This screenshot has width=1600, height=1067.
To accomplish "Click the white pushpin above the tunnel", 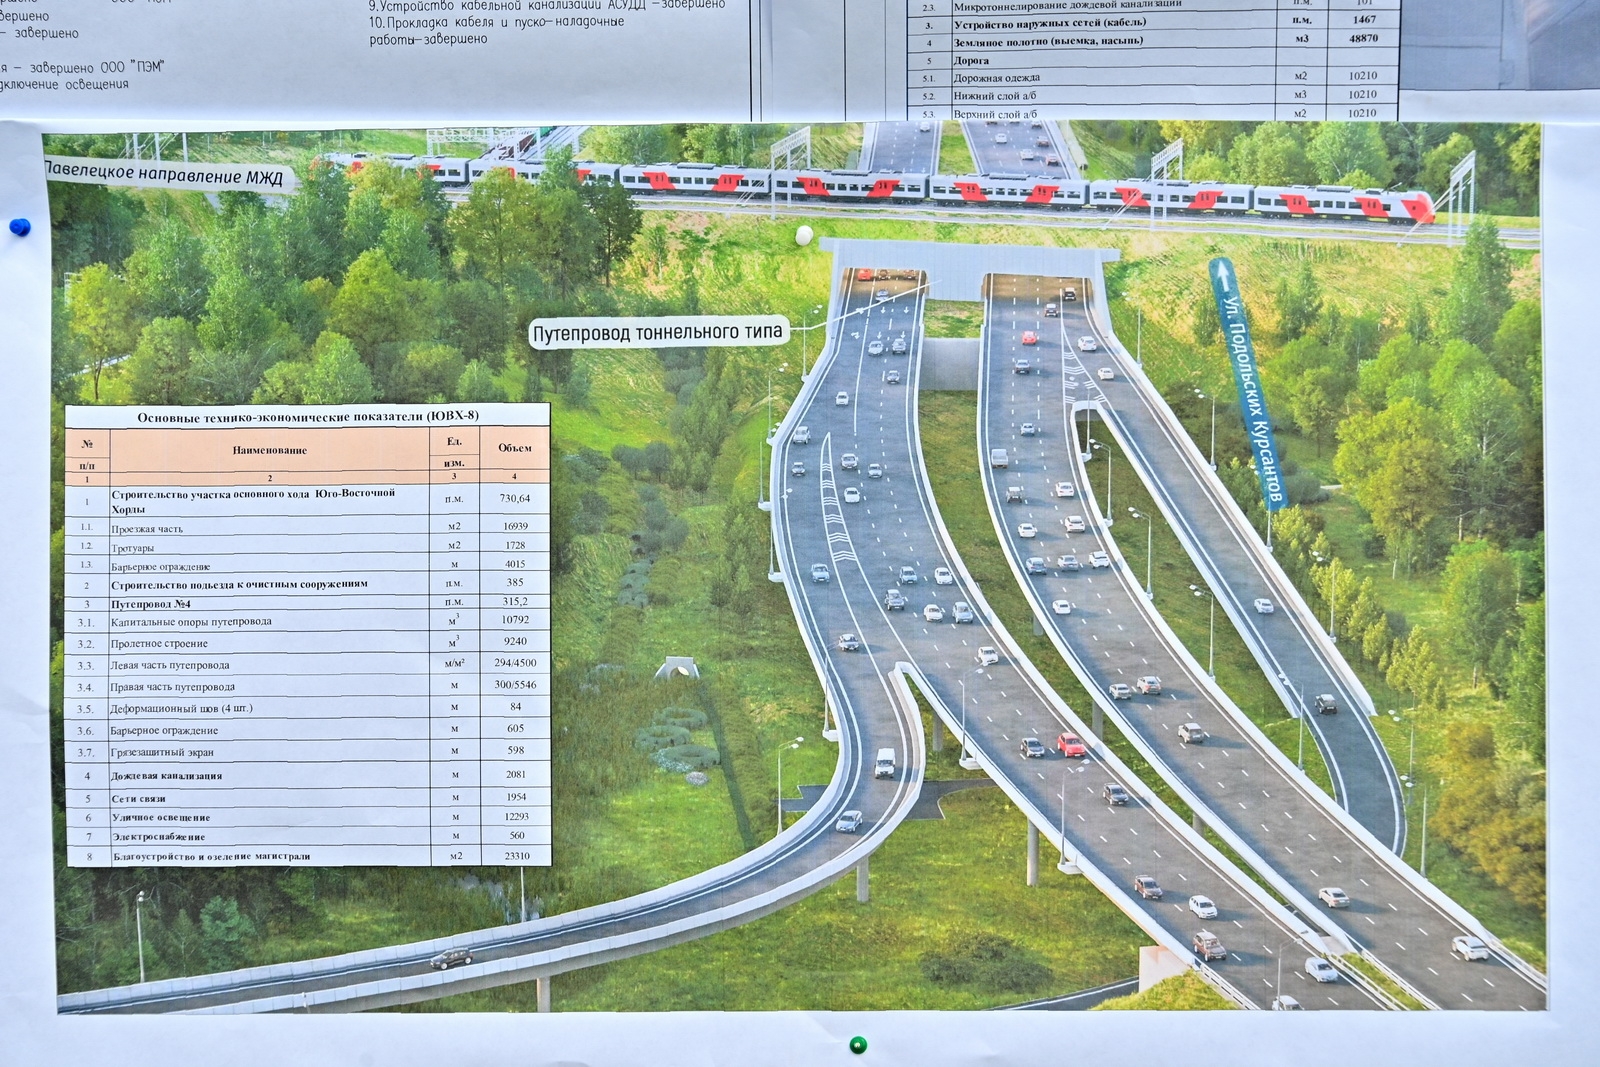I will (803, 235).
